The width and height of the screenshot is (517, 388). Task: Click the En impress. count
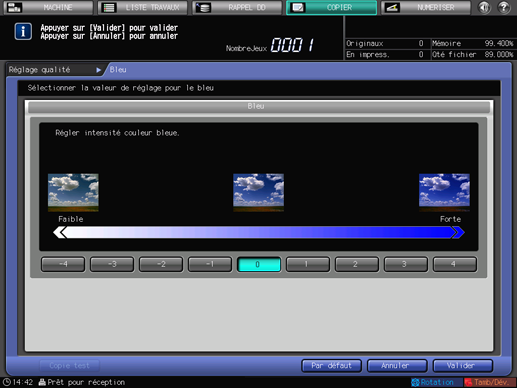click(x=421, y=54)
